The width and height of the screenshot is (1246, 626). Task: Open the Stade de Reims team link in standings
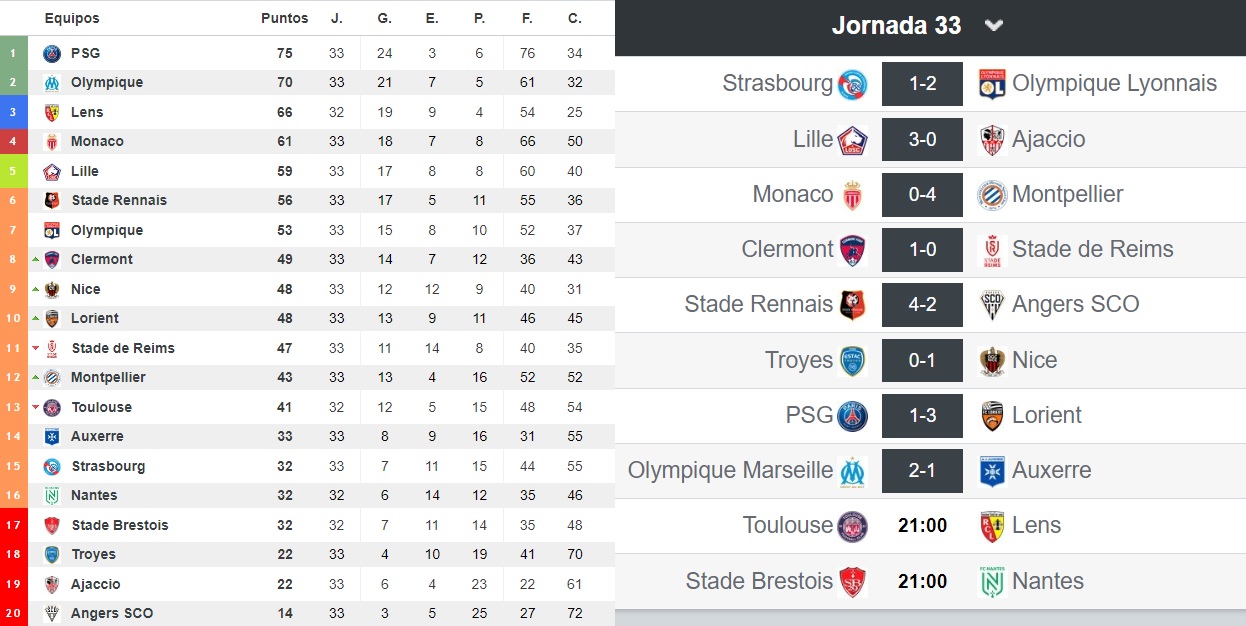pyautogui.click(x=123, y=348)
